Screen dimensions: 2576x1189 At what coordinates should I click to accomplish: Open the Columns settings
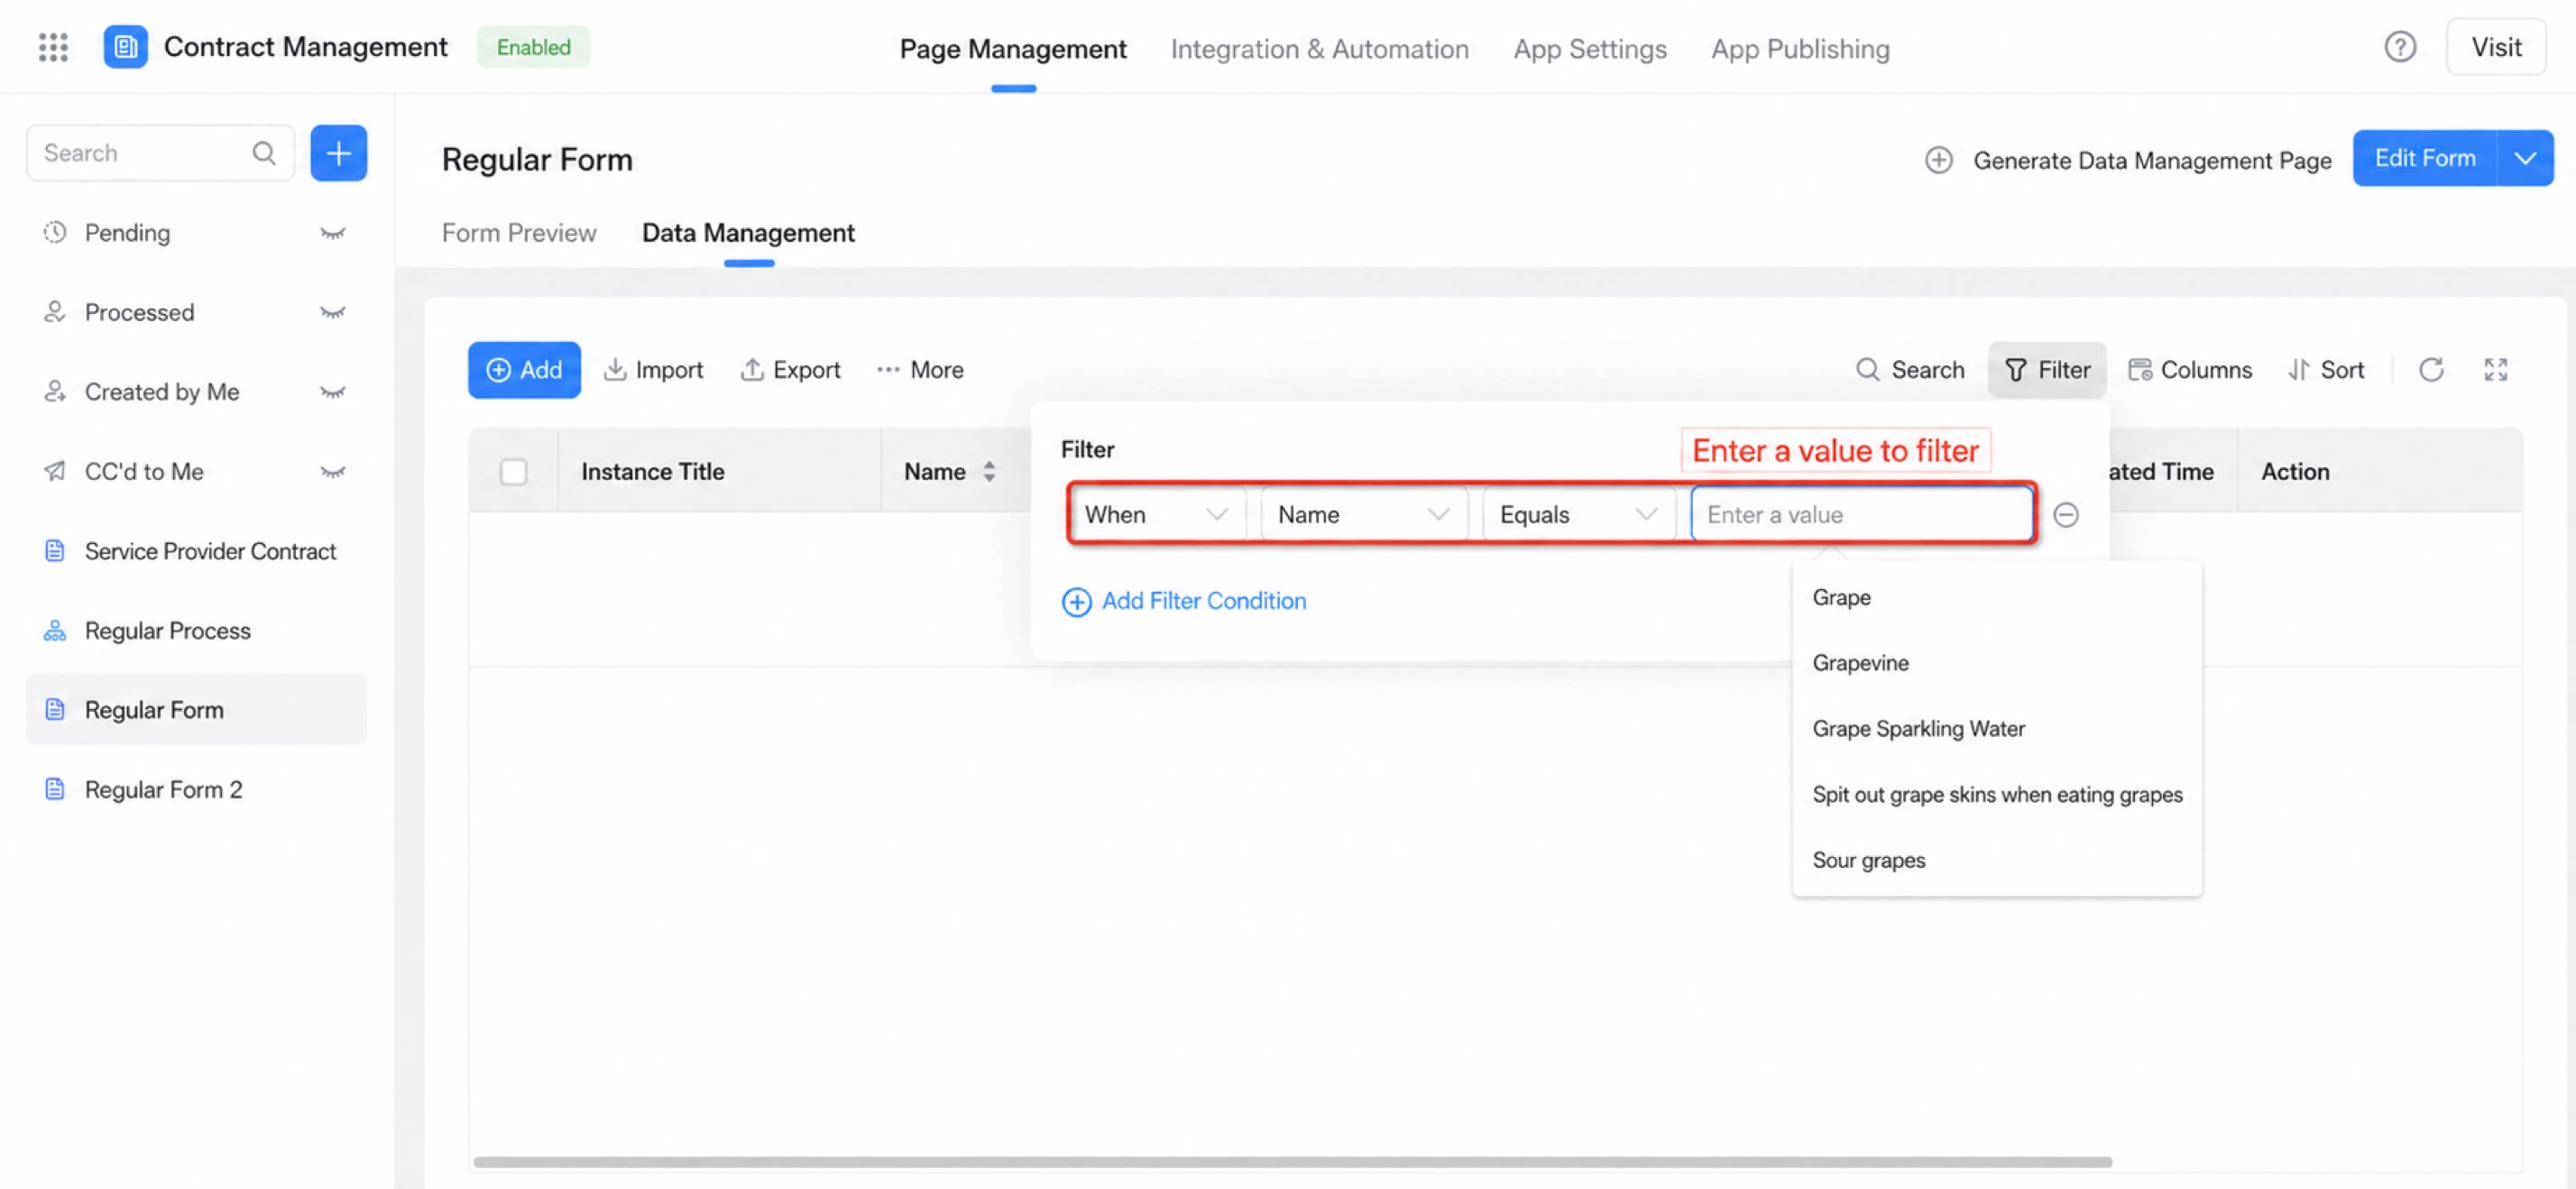click(2190, 370)
